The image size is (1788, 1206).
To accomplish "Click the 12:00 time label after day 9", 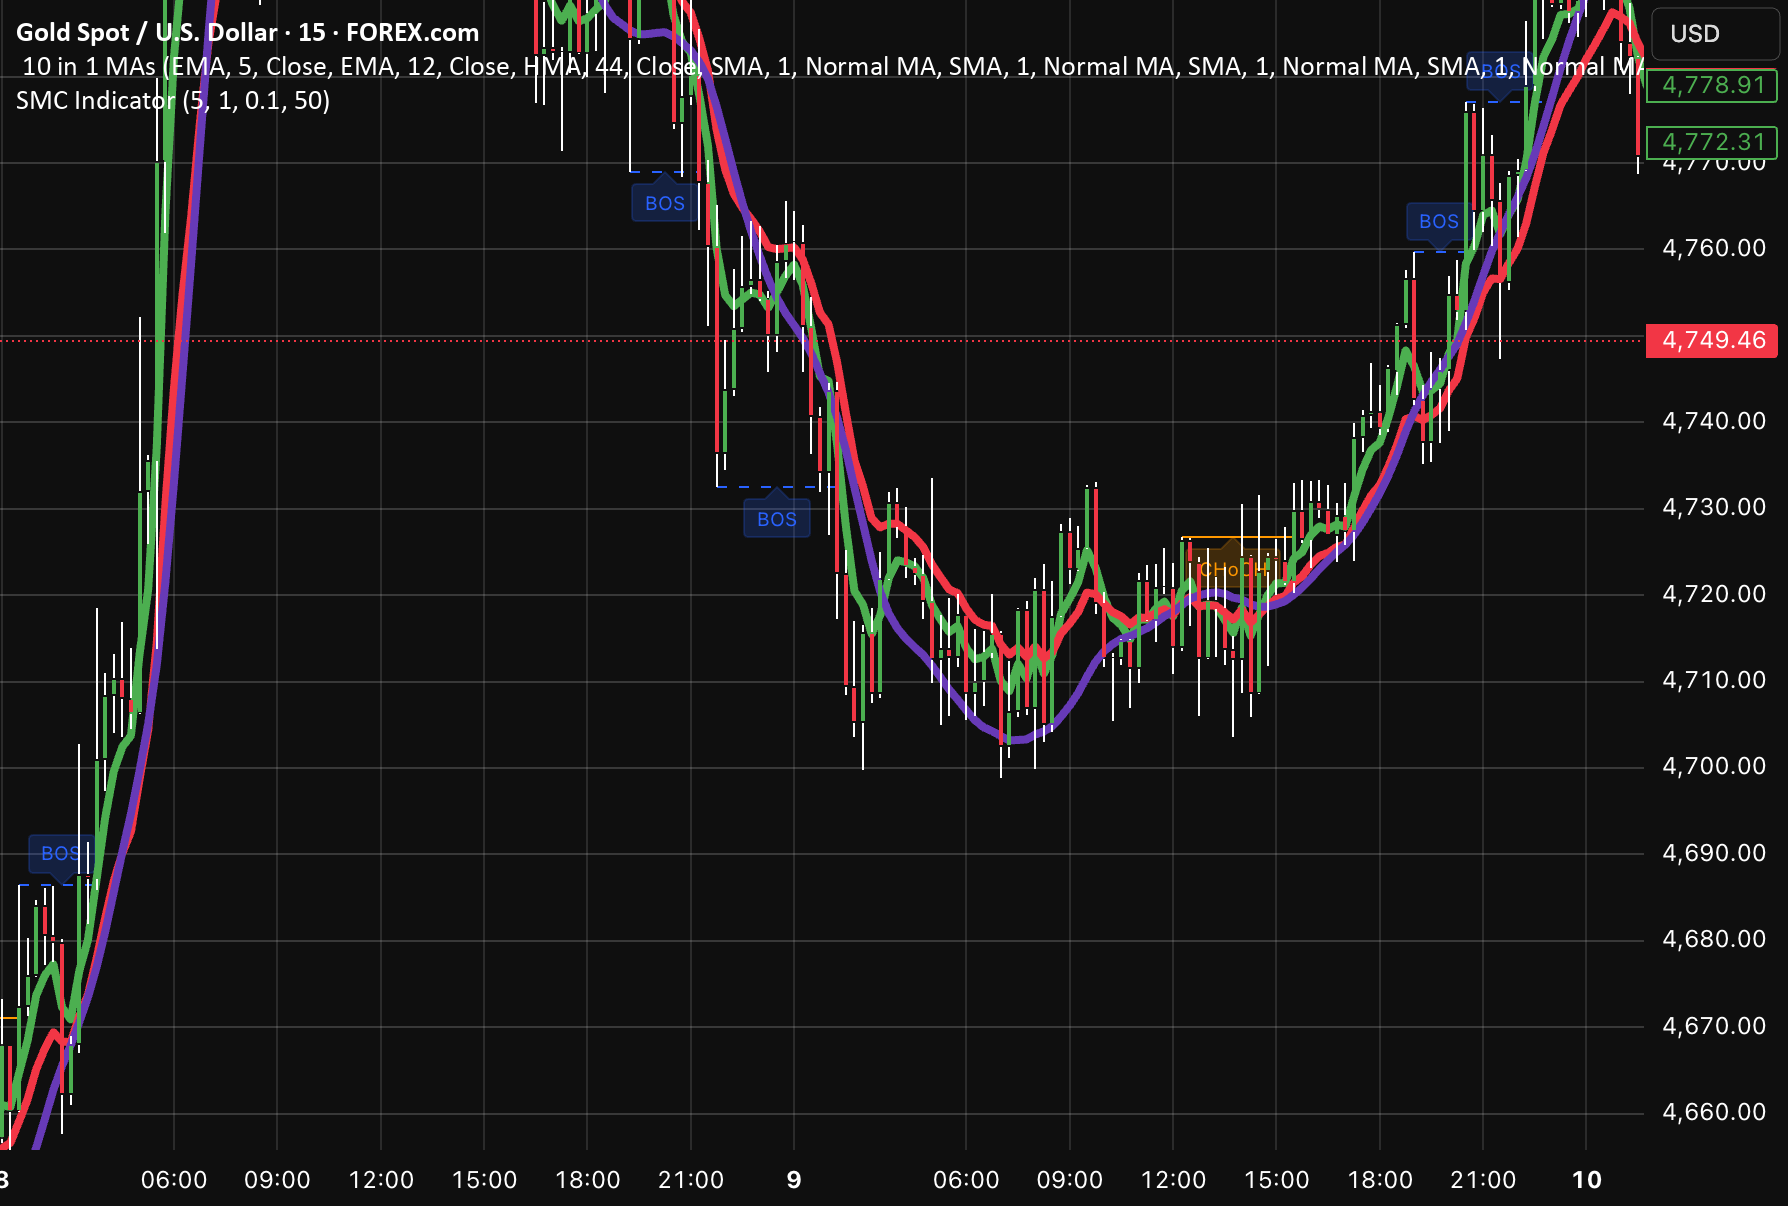I will coord(1173,1180).
